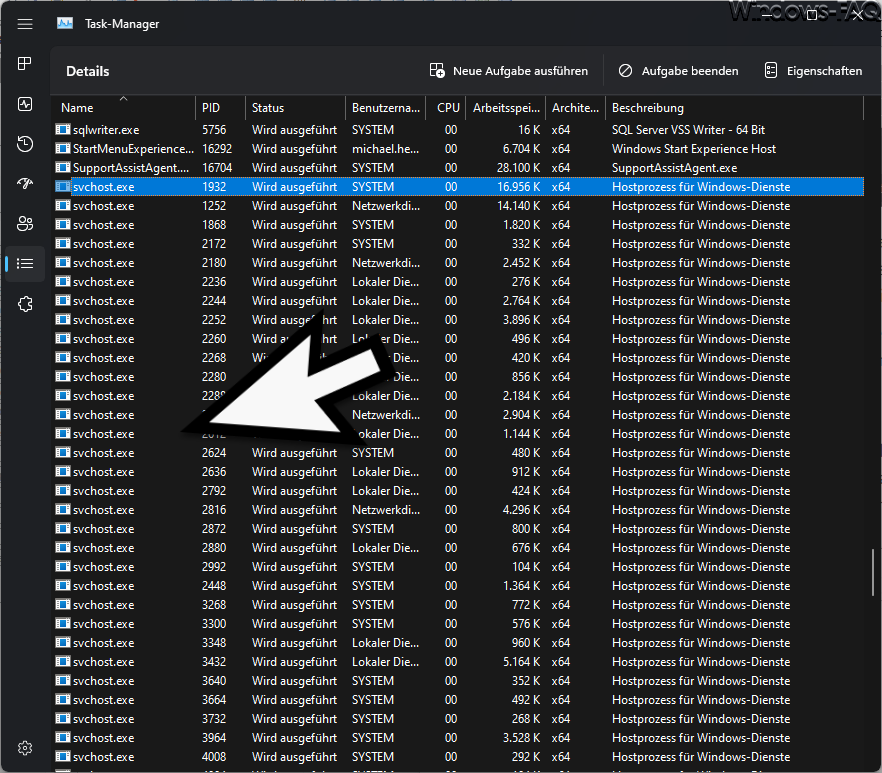The width and height of the screenshot is (882, 773).
Task: Click 6.704 K memory value
Action: coord(521,149)
